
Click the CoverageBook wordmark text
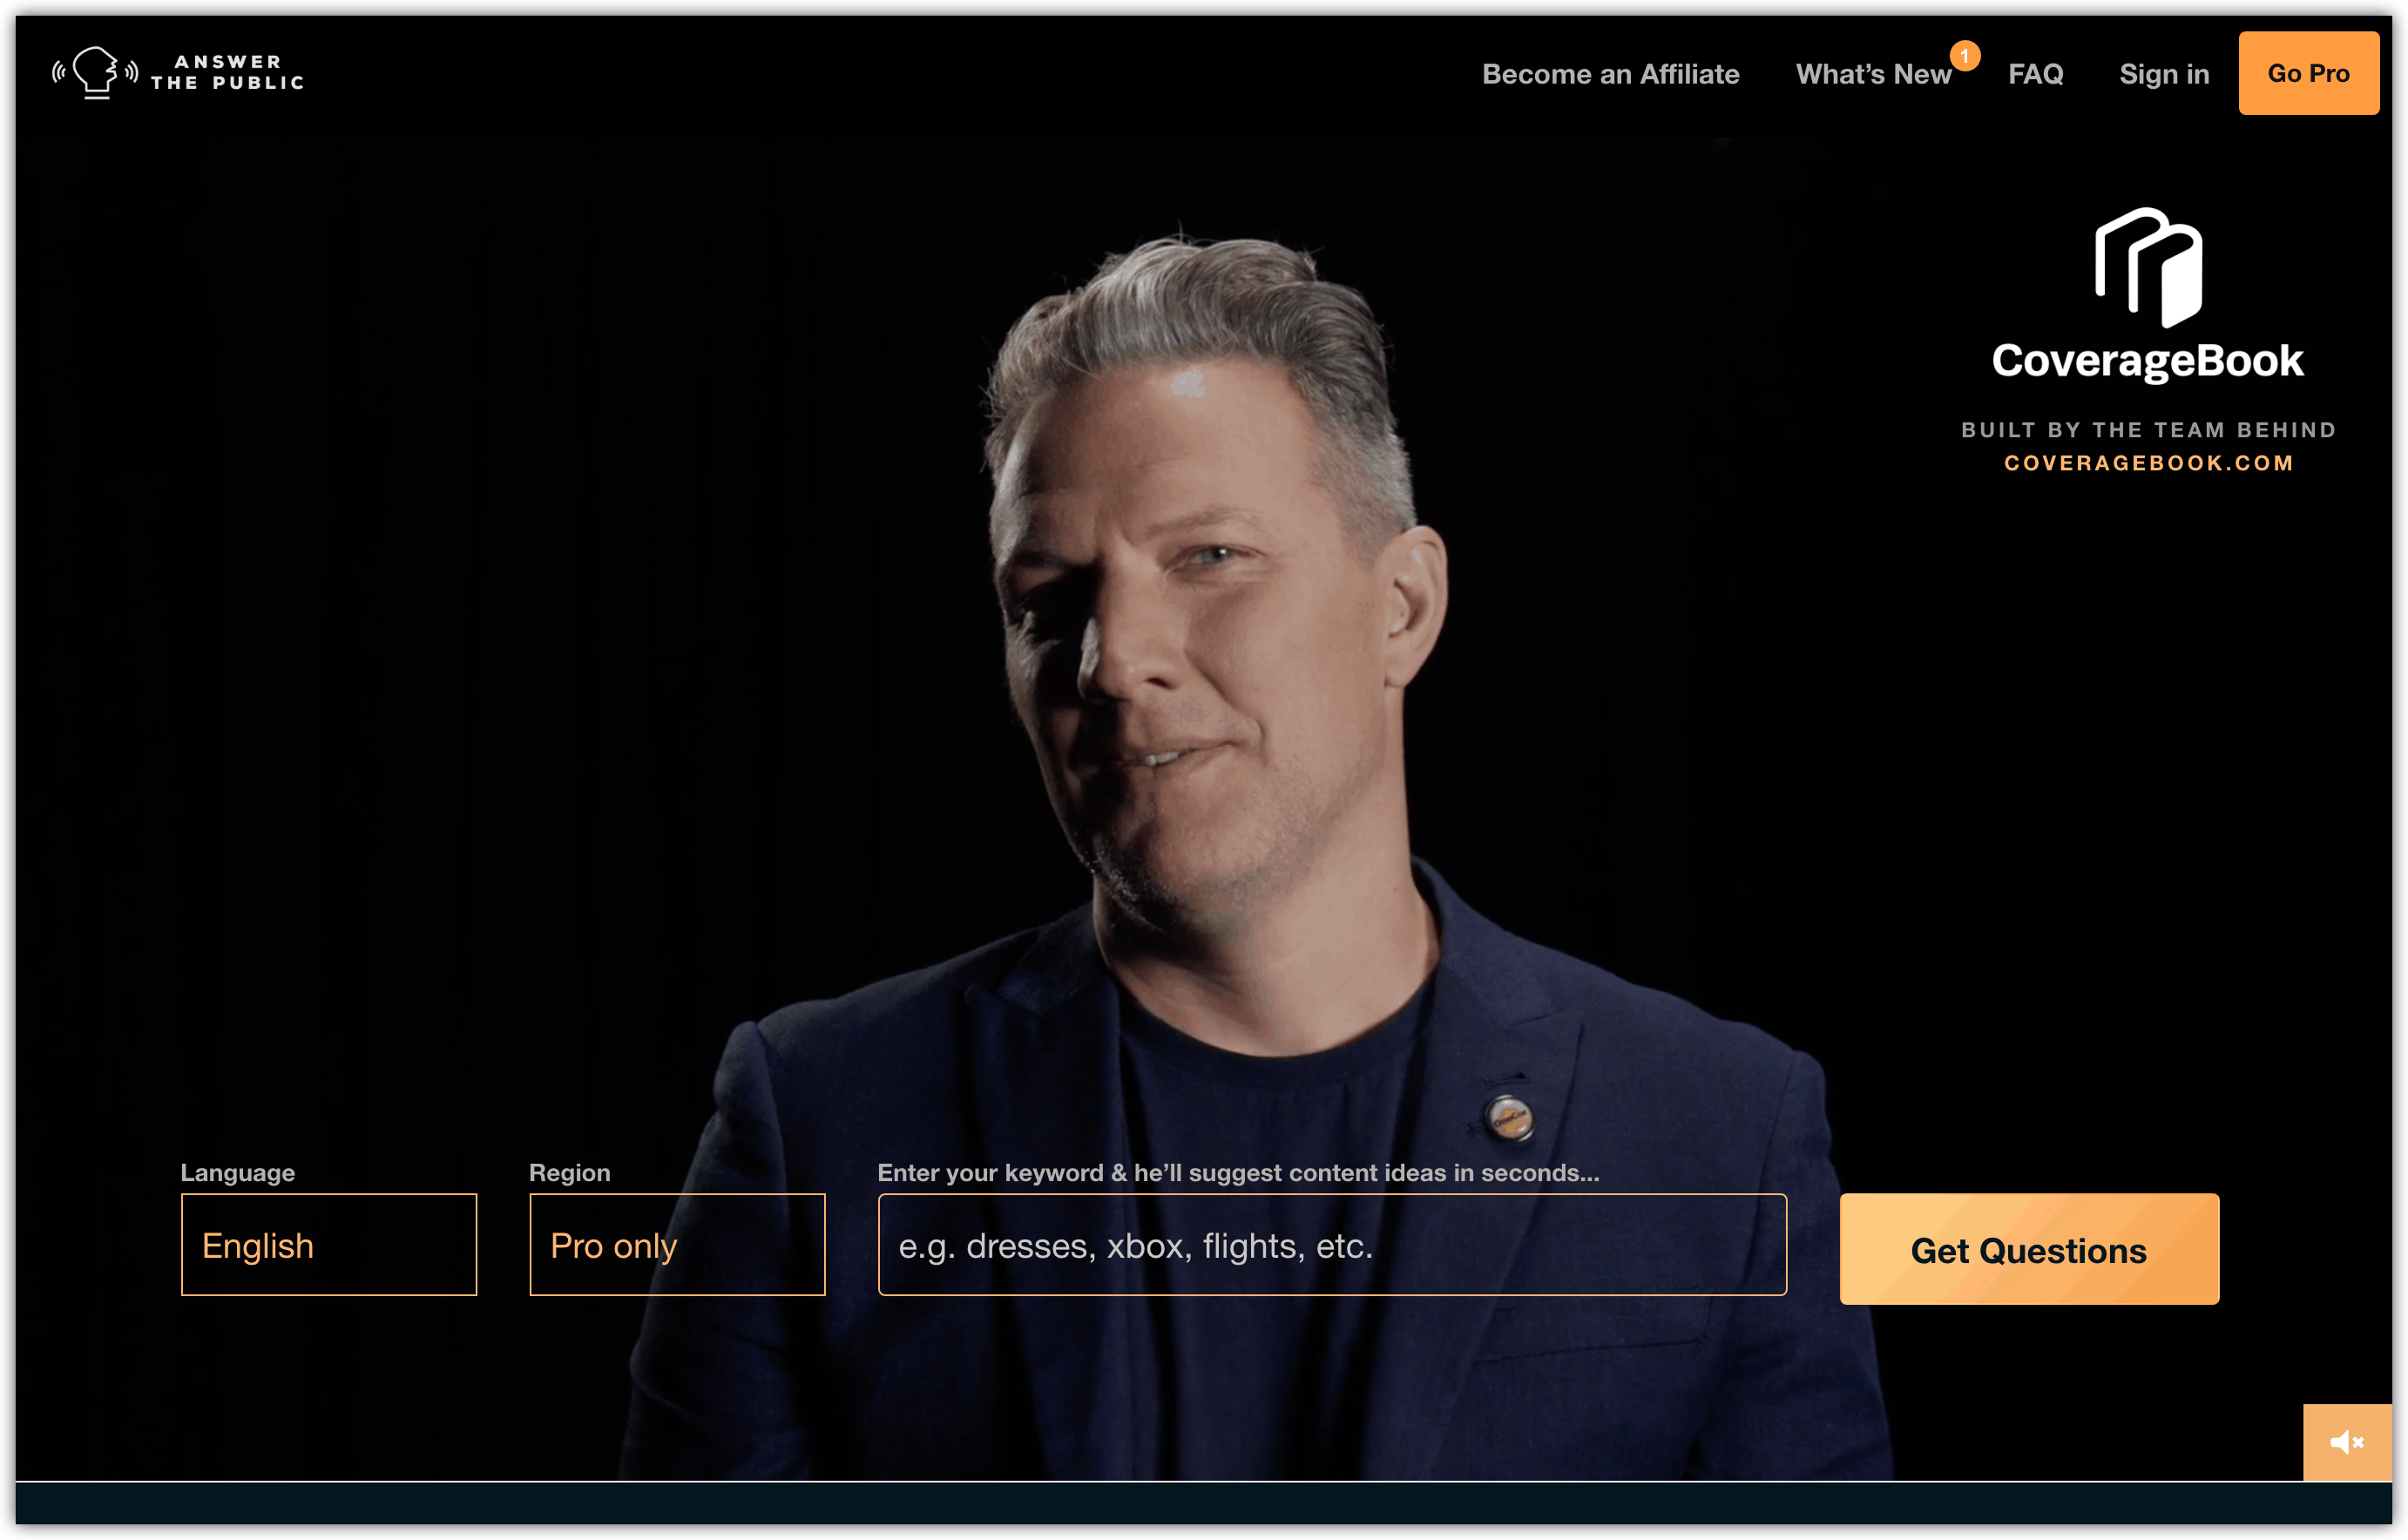[x=2148, y=360]
